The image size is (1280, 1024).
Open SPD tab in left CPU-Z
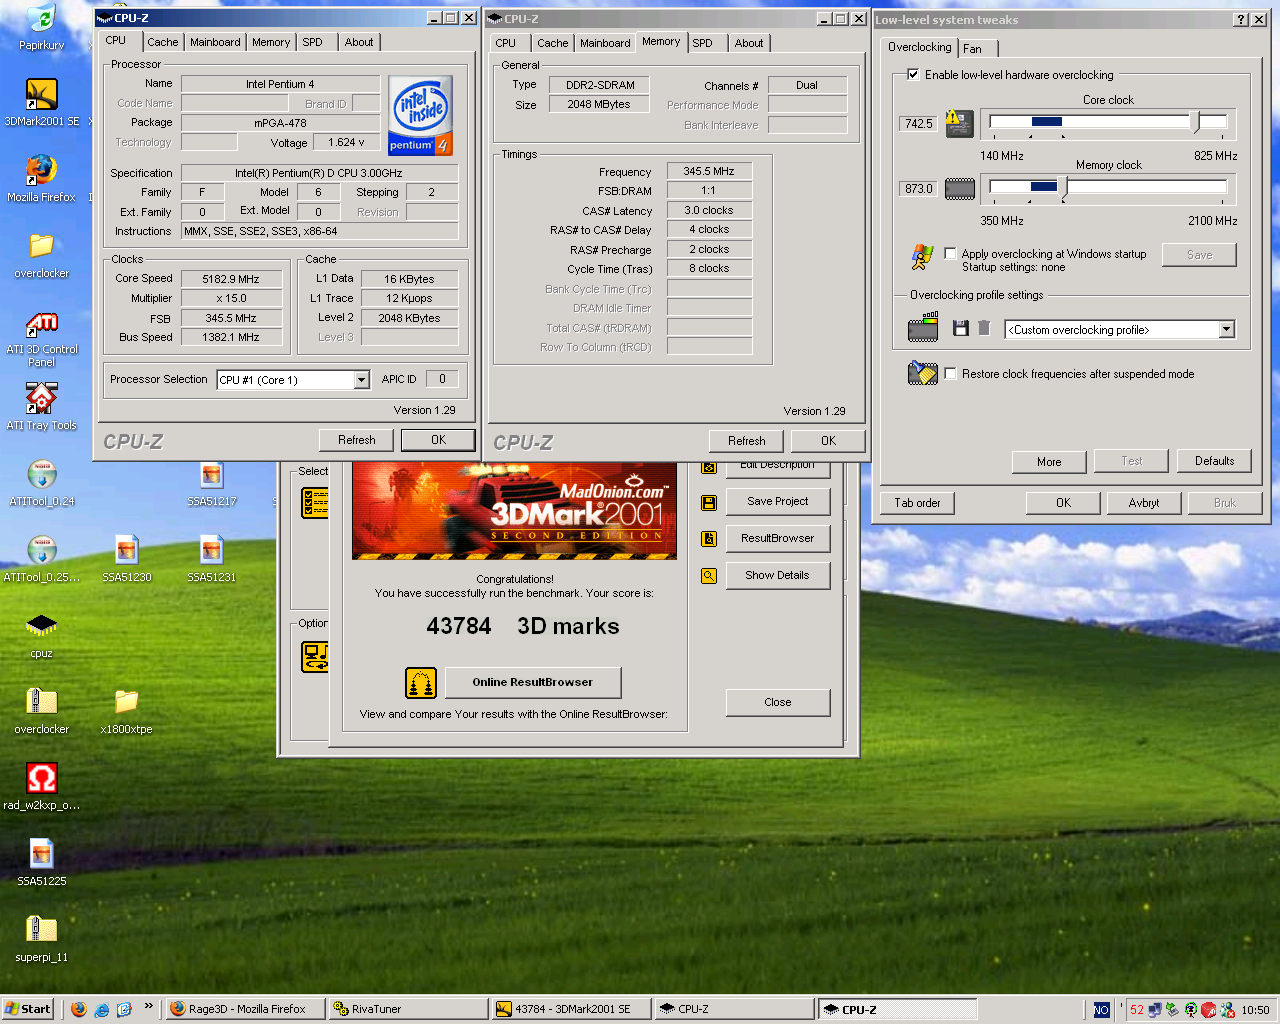(x=313, y=42)
